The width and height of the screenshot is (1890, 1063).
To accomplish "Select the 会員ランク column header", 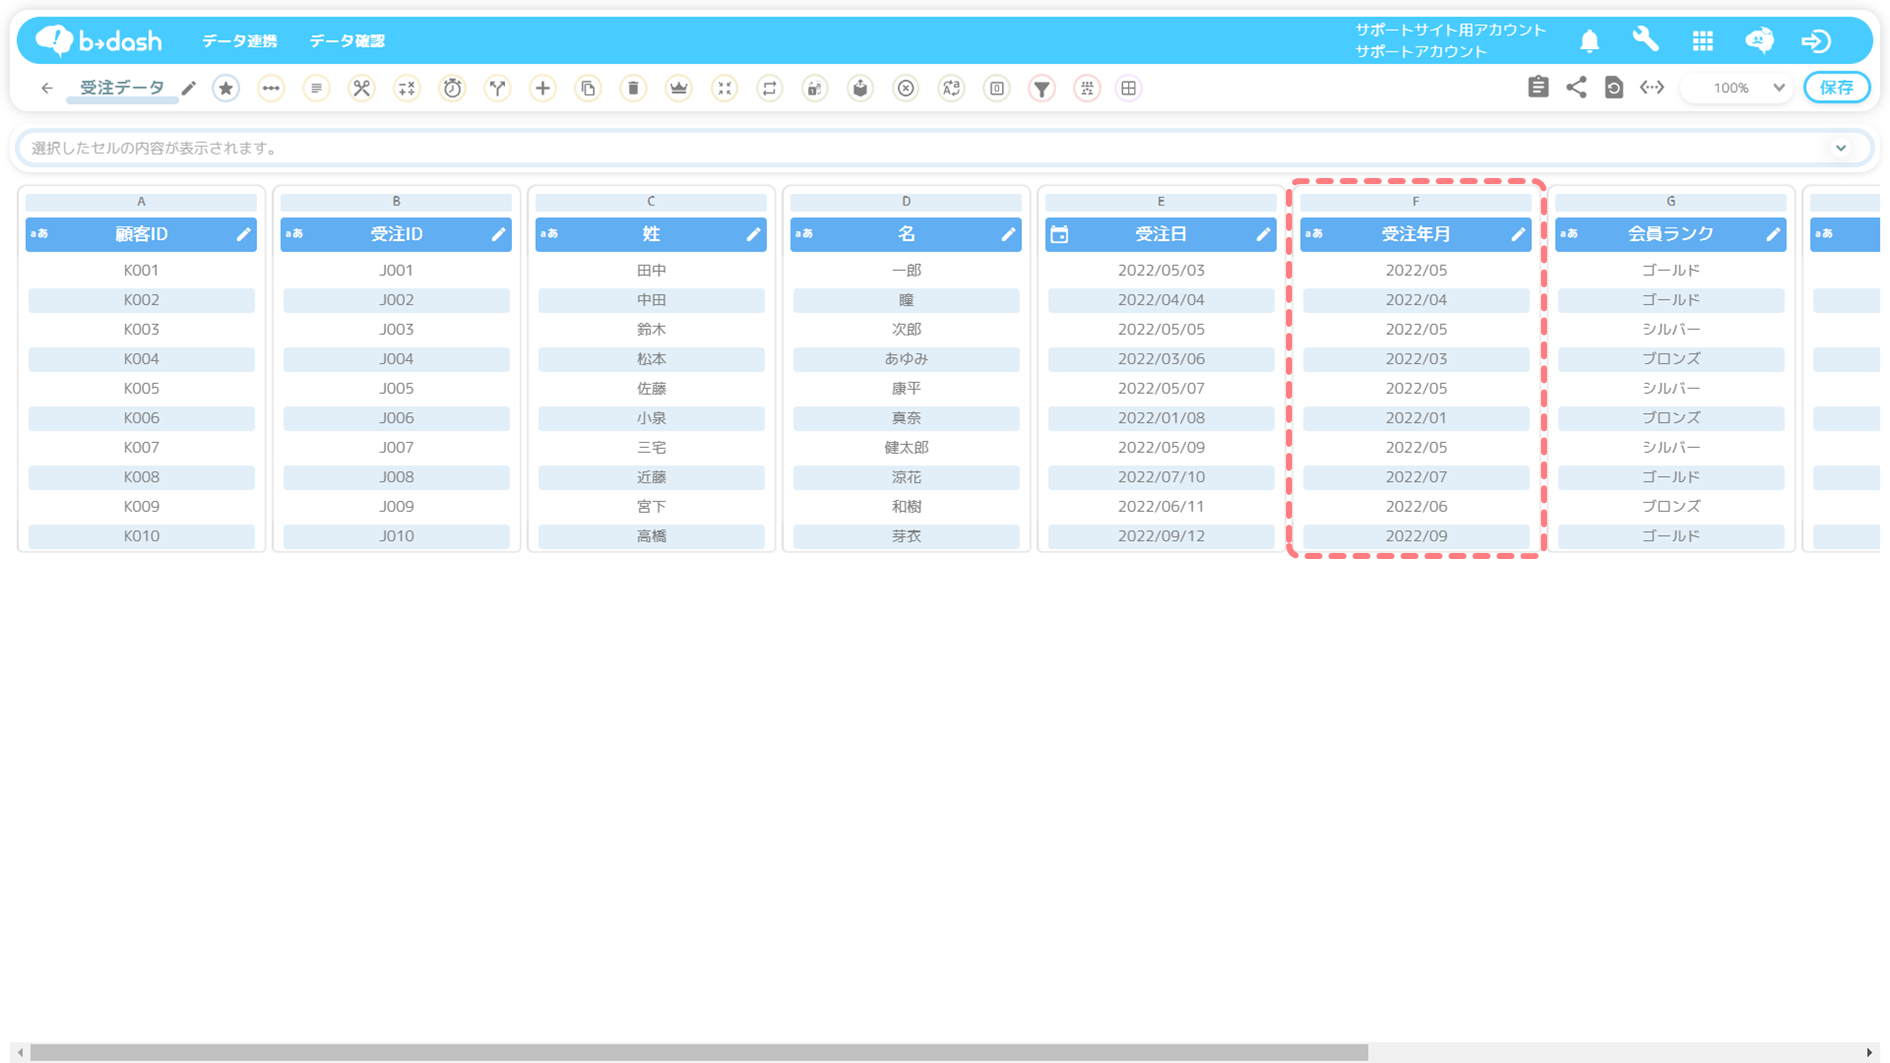I will [1670, 234].
